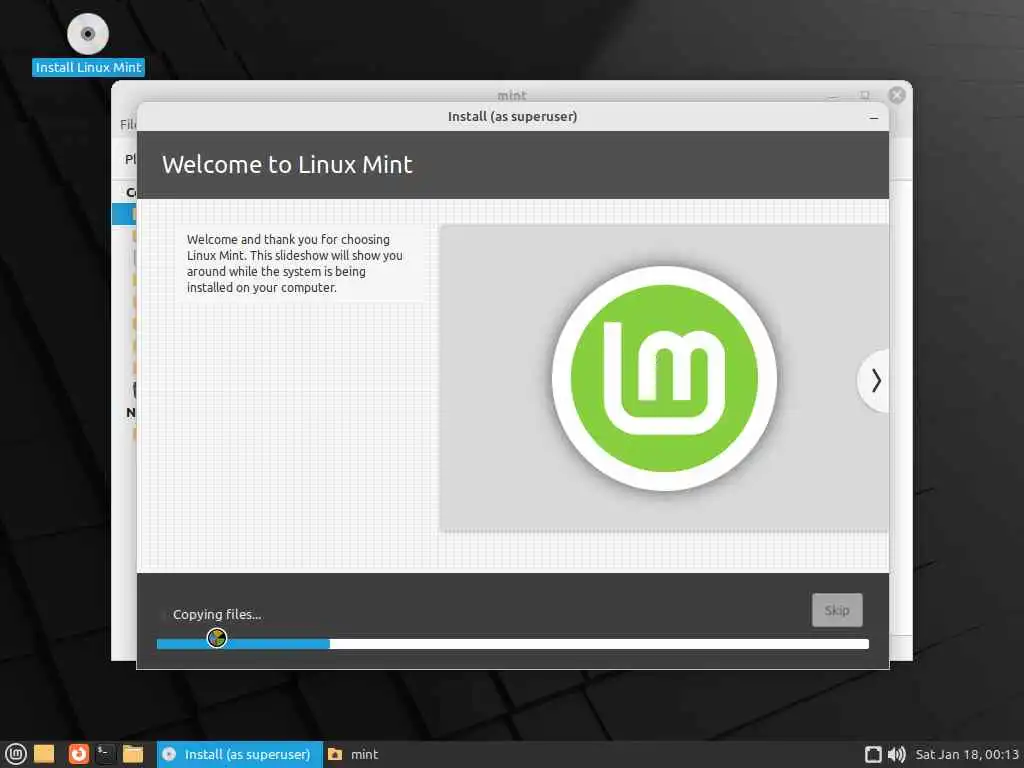The height and width of the screenshot is (768, 1024).
Task: Open the Files launcher in the taskbar
Action: [133, 754]
